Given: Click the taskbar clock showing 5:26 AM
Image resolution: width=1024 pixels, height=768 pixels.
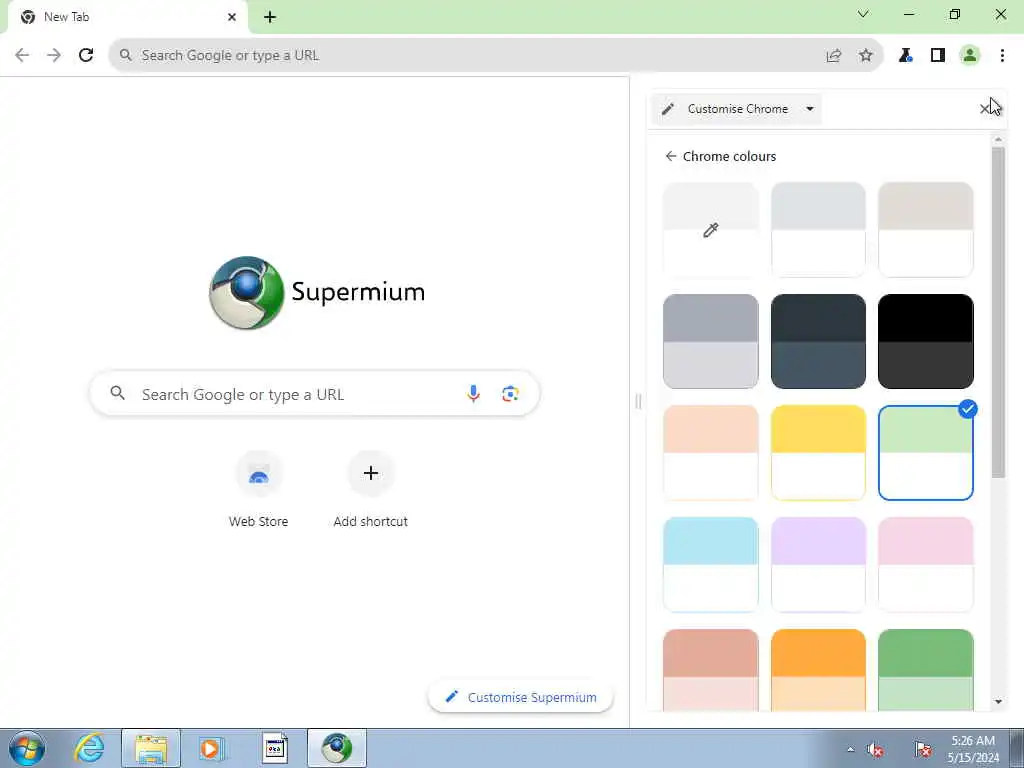Looking at the screenshot, I should tap(973, 749).
